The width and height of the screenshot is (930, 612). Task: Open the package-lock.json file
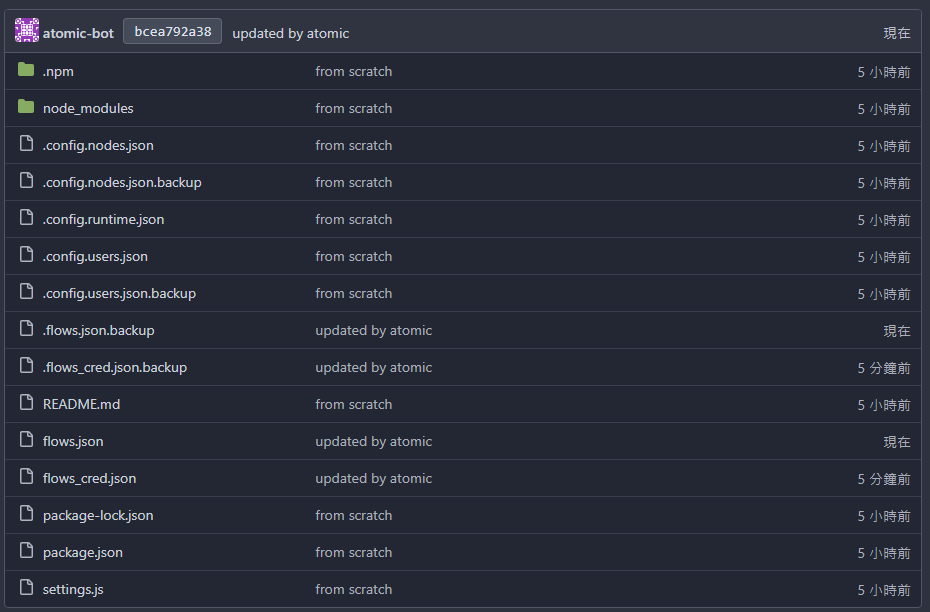pyautogui.click(x=98, y=515)
